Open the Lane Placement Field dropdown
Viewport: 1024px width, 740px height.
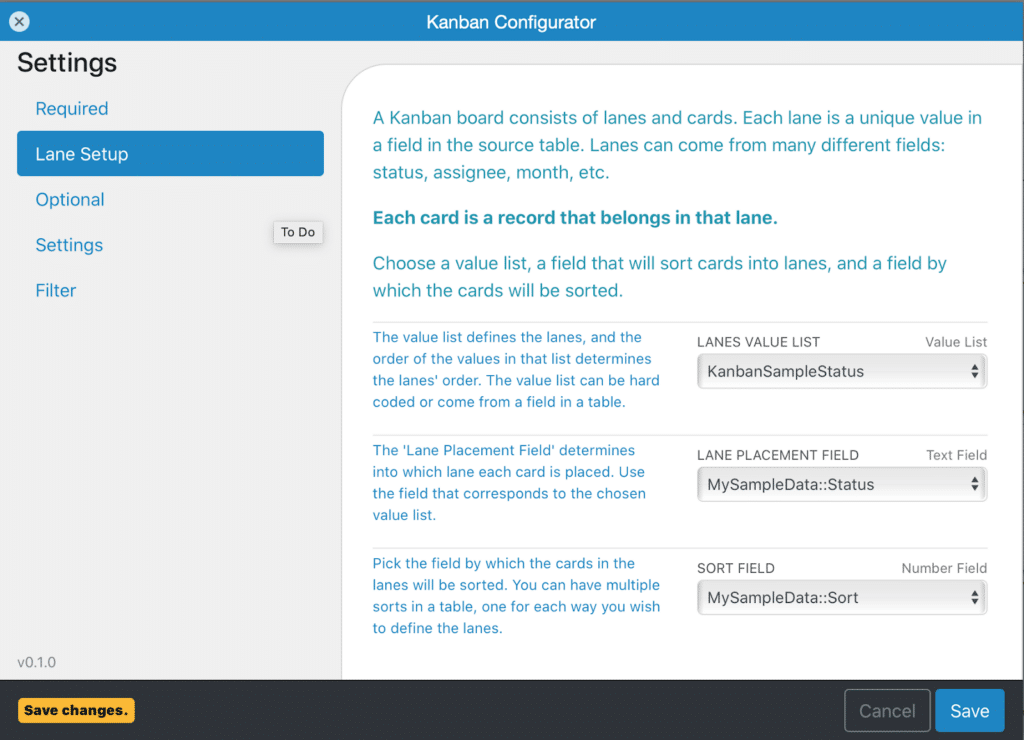842,484
